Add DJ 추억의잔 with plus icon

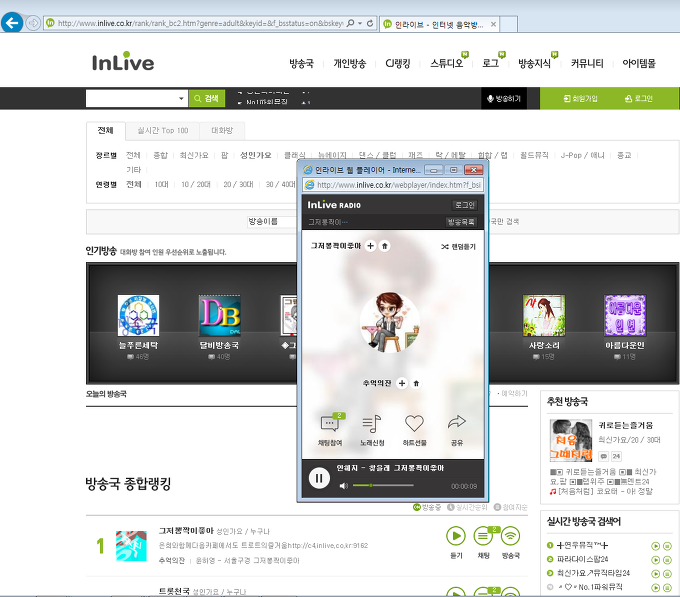click(402, 383)
